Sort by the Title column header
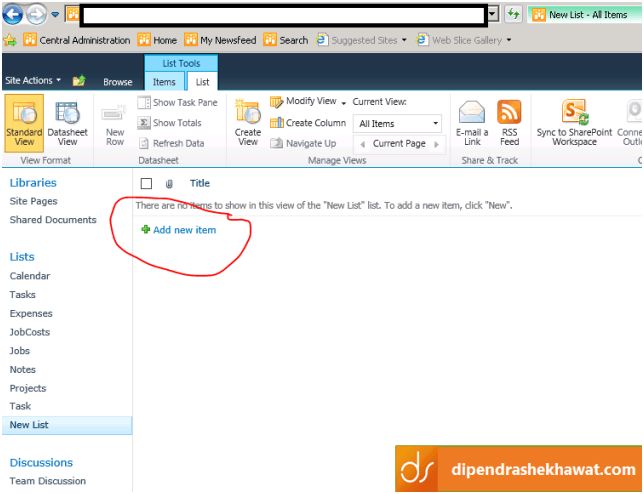The height and width of the screenshot is (494, 644). pyautogui.click(x=200, y=183)
